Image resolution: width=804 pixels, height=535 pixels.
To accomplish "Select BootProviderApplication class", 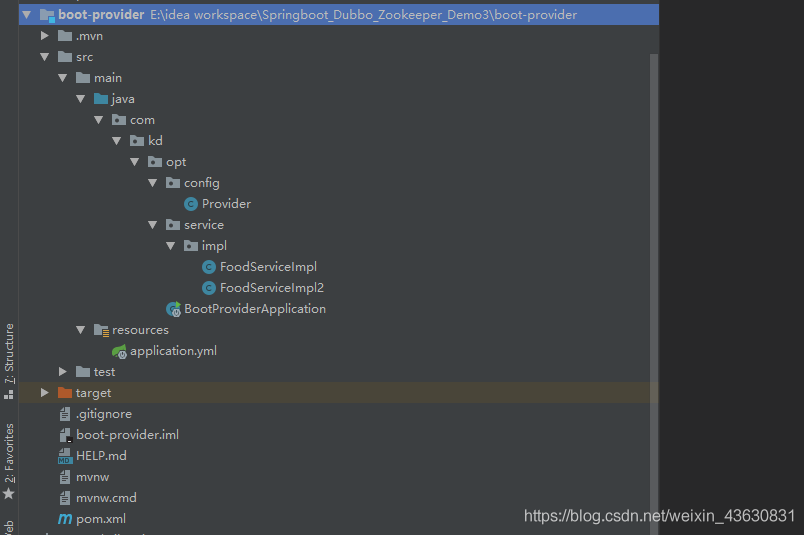I will tap(255, 309).
